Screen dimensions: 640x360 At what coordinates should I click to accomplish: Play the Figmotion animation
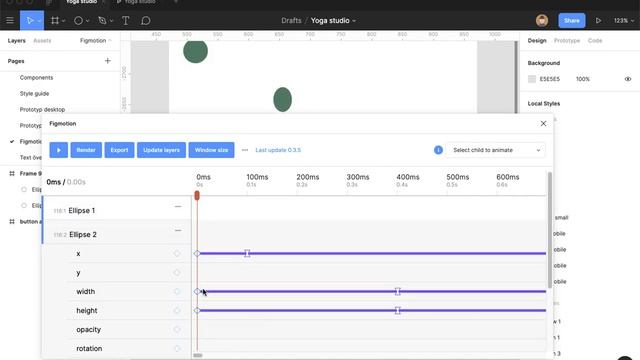(x=59, y=150)
